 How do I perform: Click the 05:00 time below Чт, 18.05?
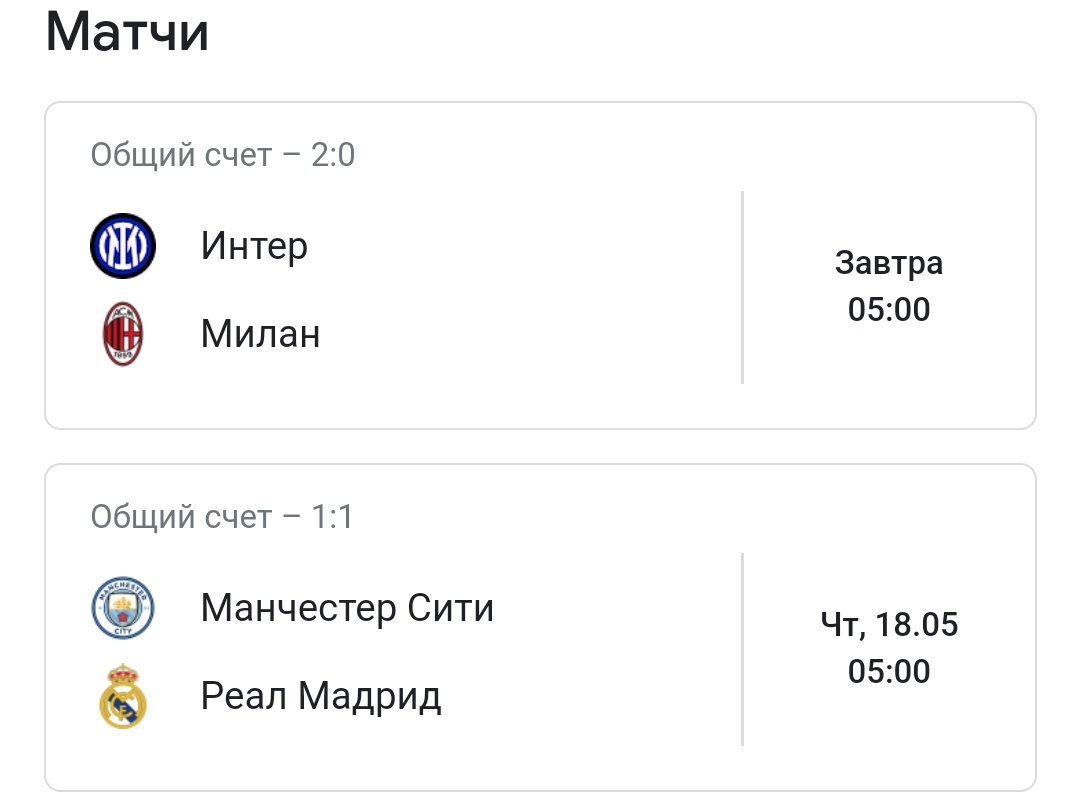pyautogui.click(x=889, y=672)
